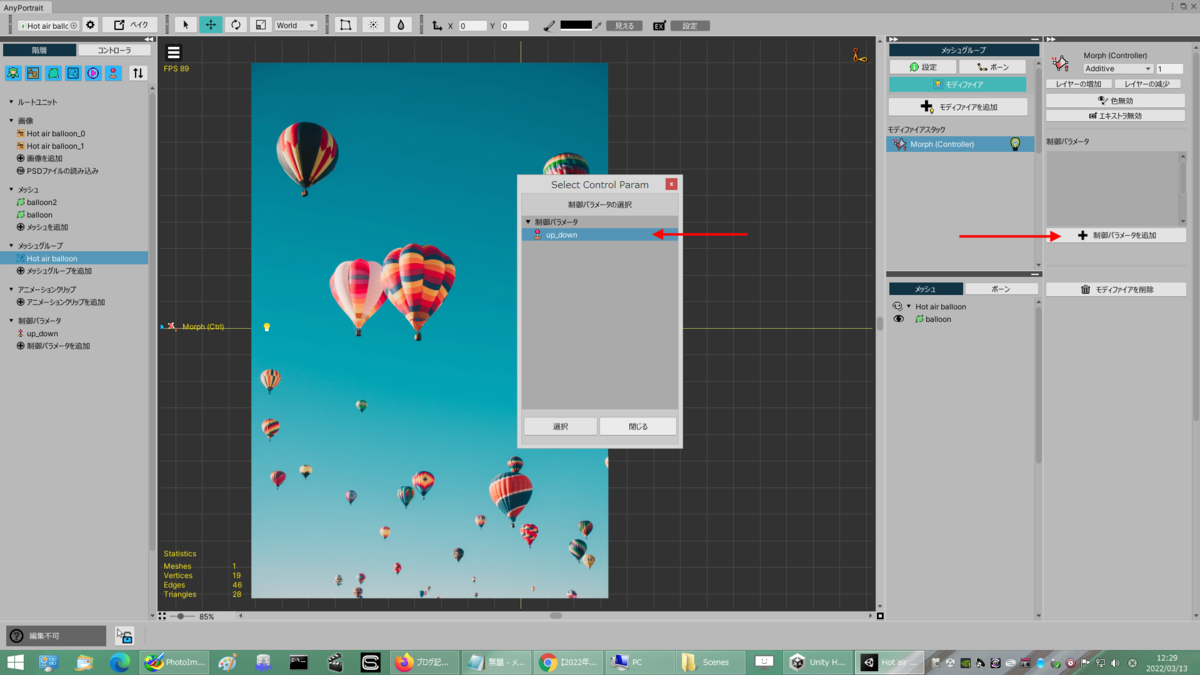Switch to the 階層 hierarchy tab
Viewport: 1200px width, 675px height.
pyautogui.click(x=39, y=50)
